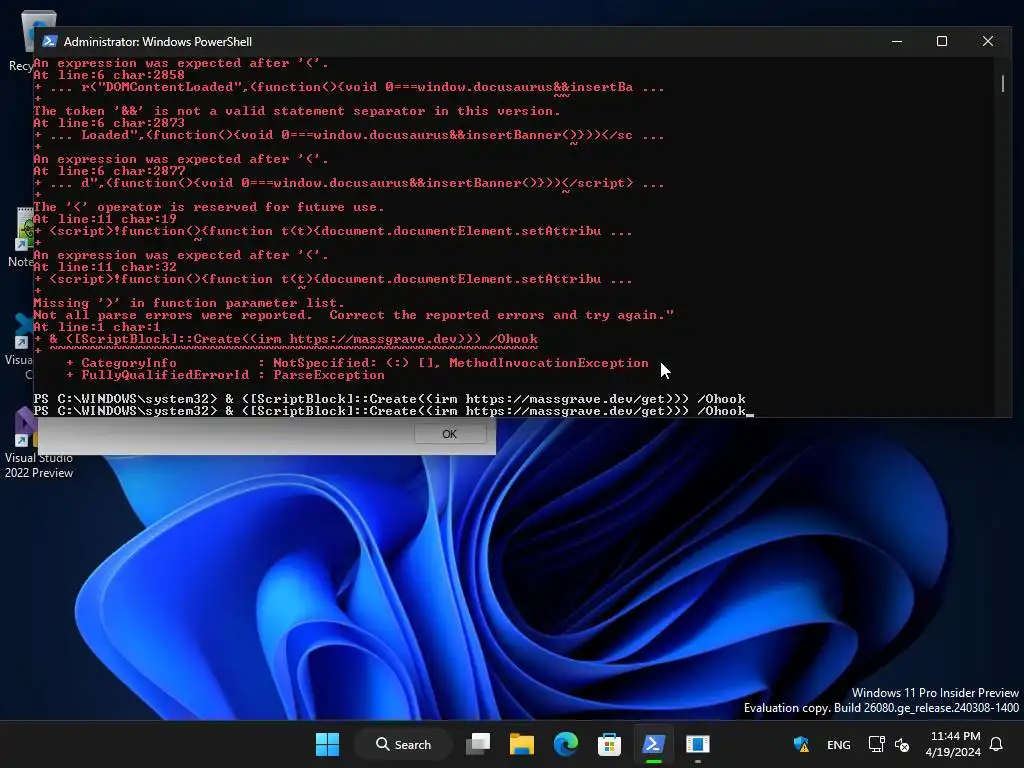This screenshot has width=1024, height=768.
Task: Click the muted volume tray icon
Action: 902,744
